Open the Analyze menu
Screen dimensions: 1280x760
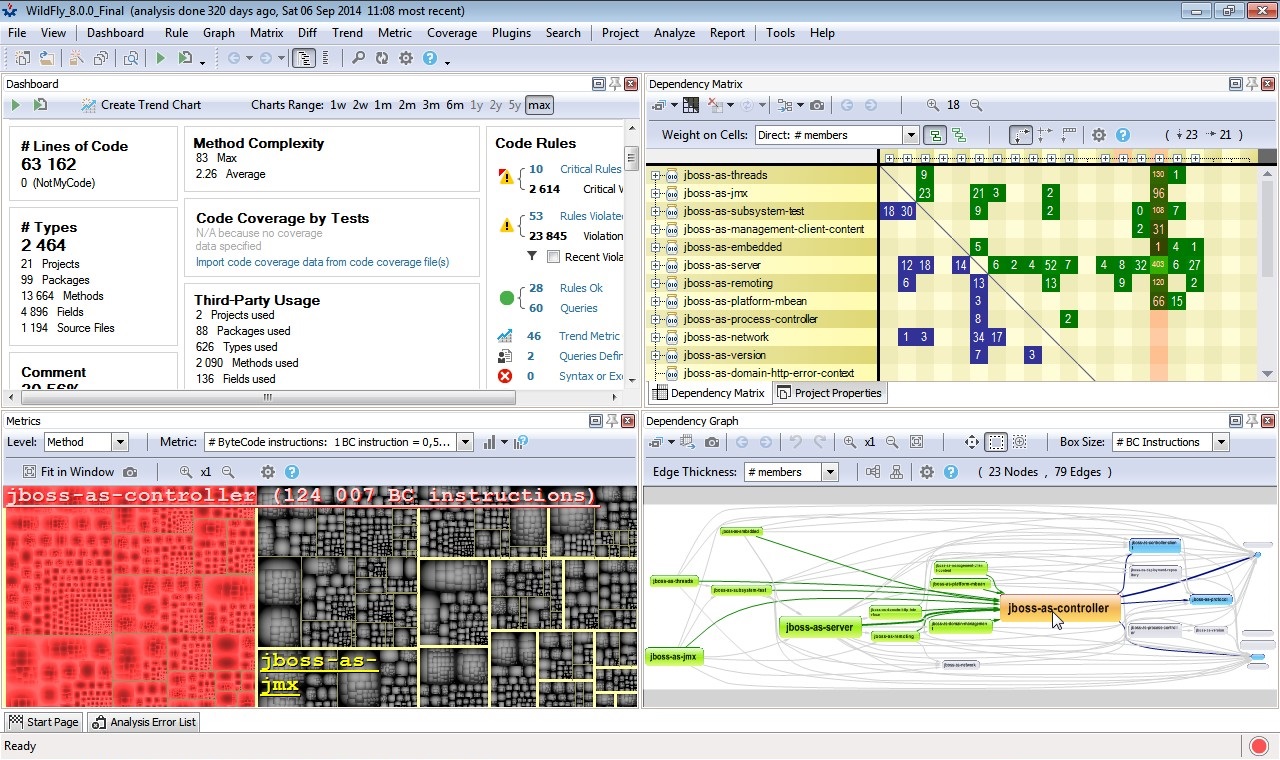(x=674, y=33)
